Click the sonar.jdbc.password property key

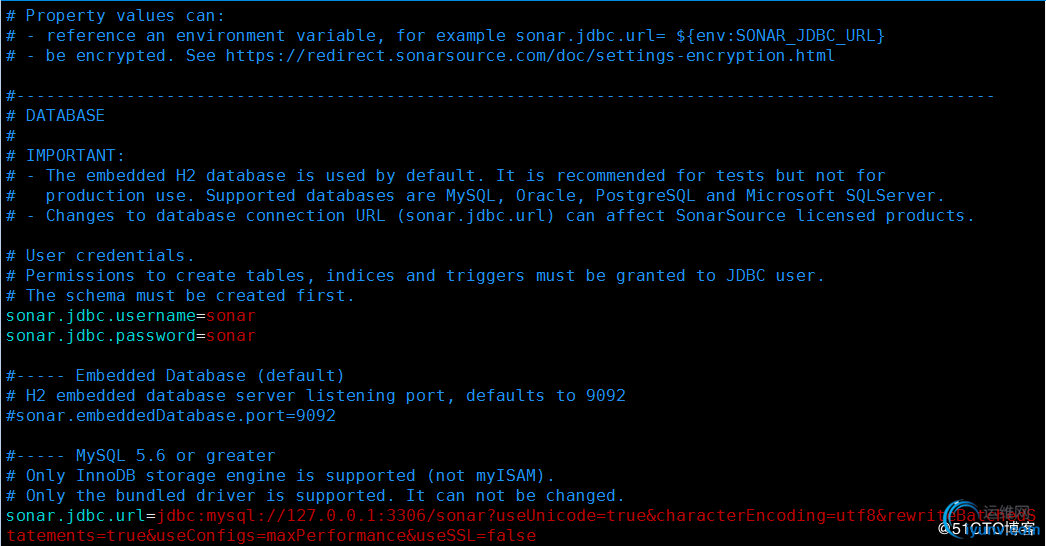pos(101,336)
